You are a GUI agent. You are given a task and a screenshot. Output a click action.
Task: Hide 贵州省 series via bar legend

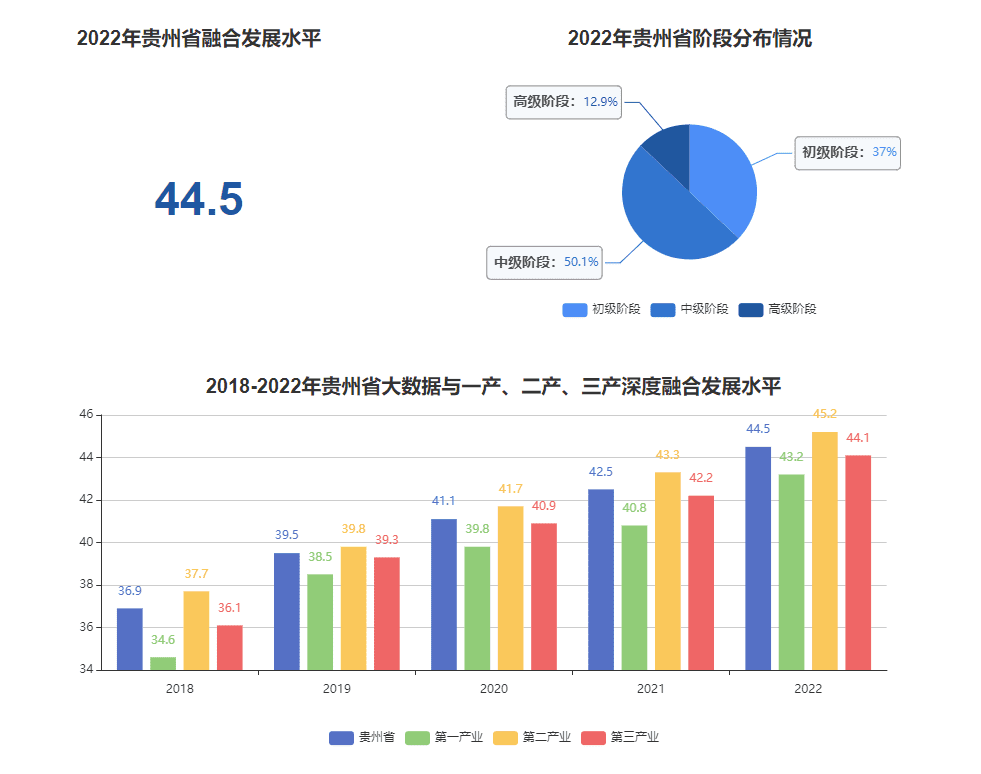pos(362,738)
